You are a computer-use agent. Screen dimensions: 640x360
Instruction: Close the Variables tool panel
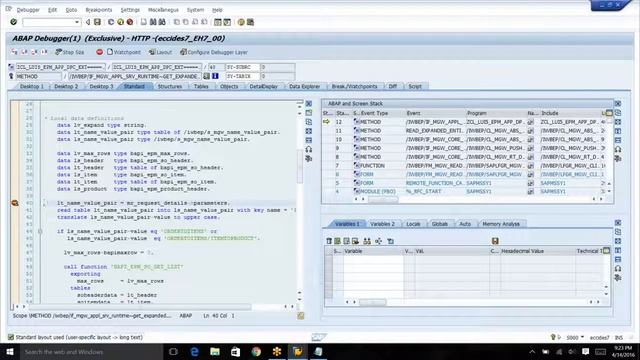(618, 223)
